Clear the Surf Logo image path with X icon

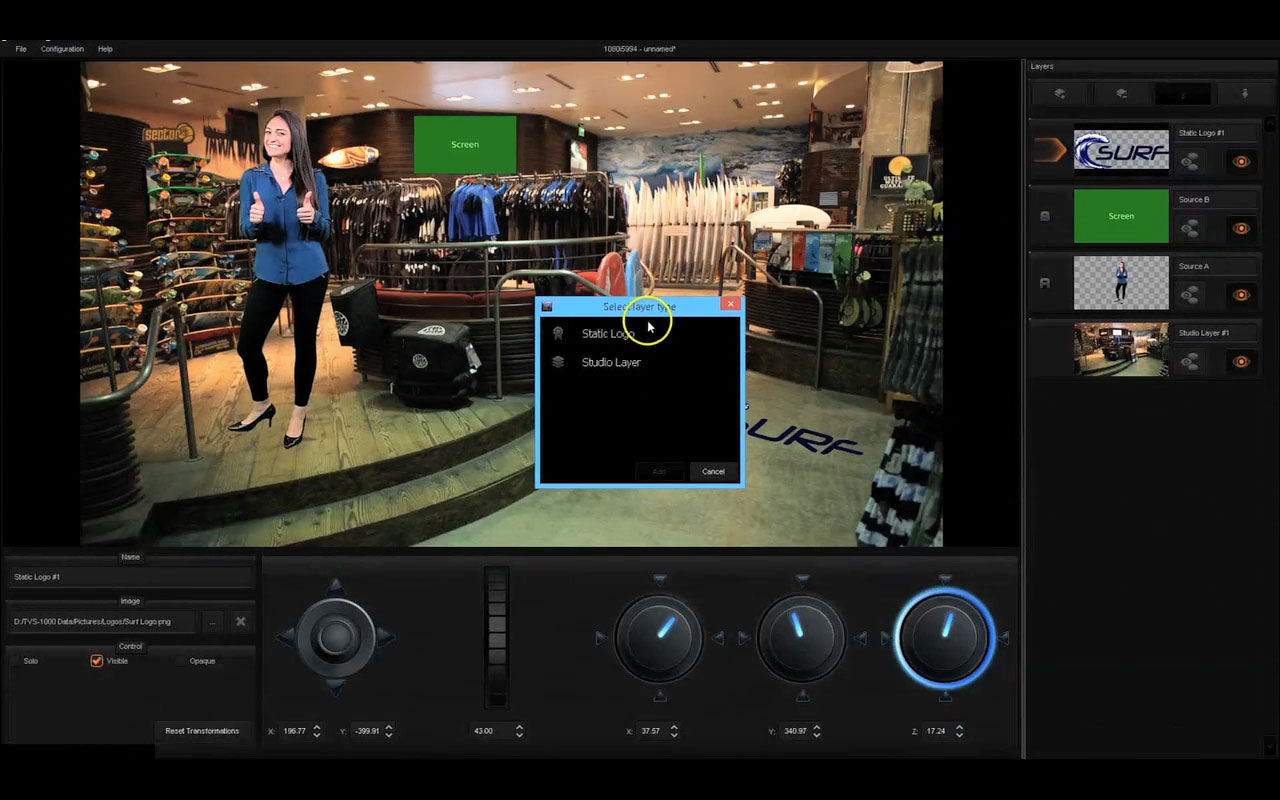click(x=240, y=621)
